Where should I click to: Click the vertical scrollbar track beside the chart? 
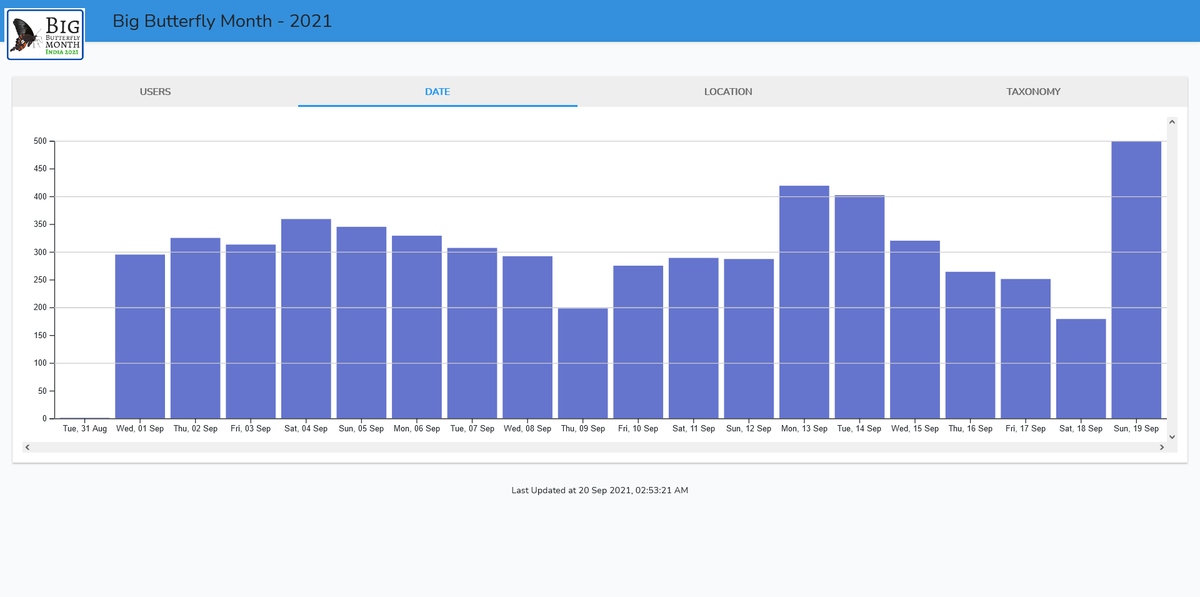click(1172, 280)
